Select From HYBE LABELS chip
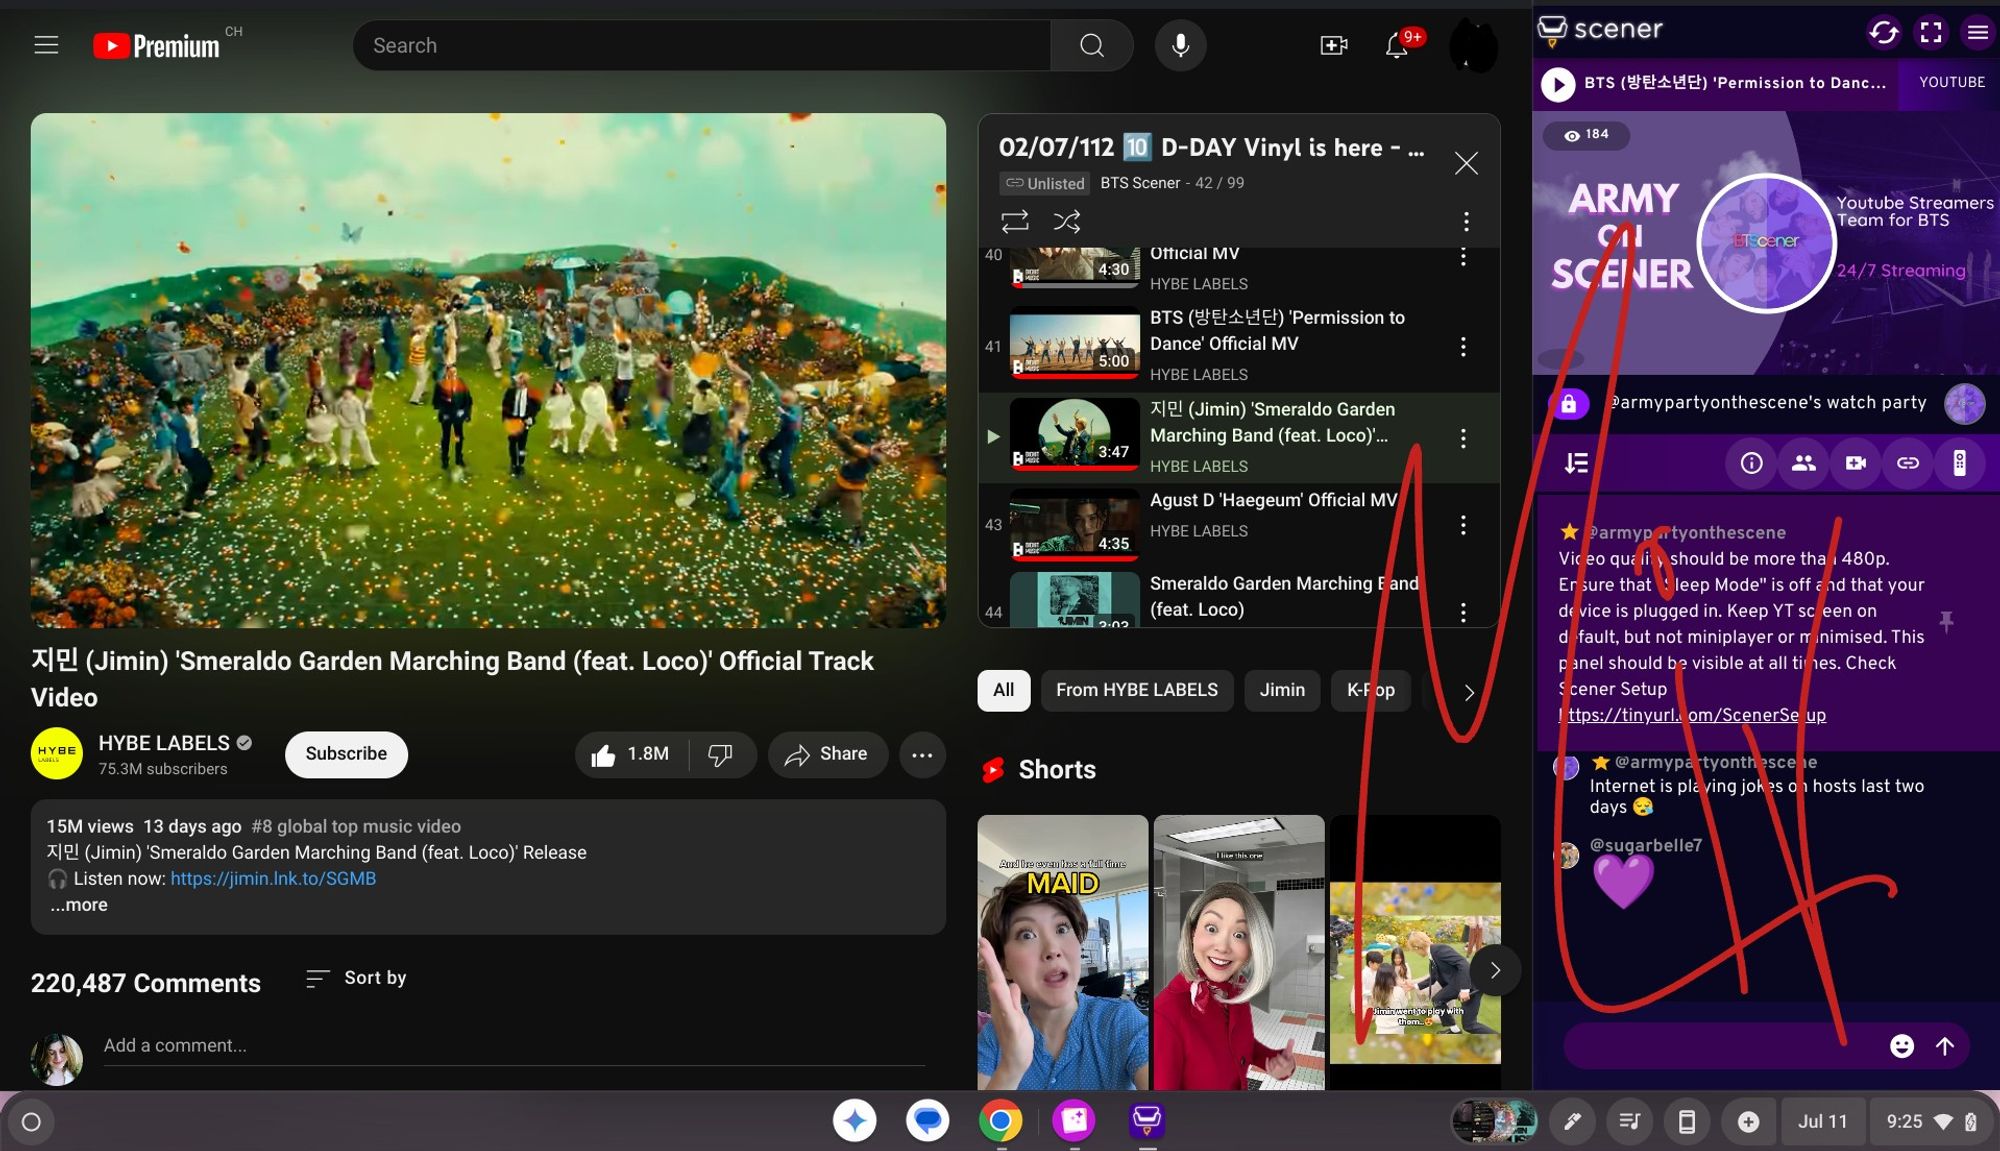Screen dimensions: 2000x1151 1137,690
